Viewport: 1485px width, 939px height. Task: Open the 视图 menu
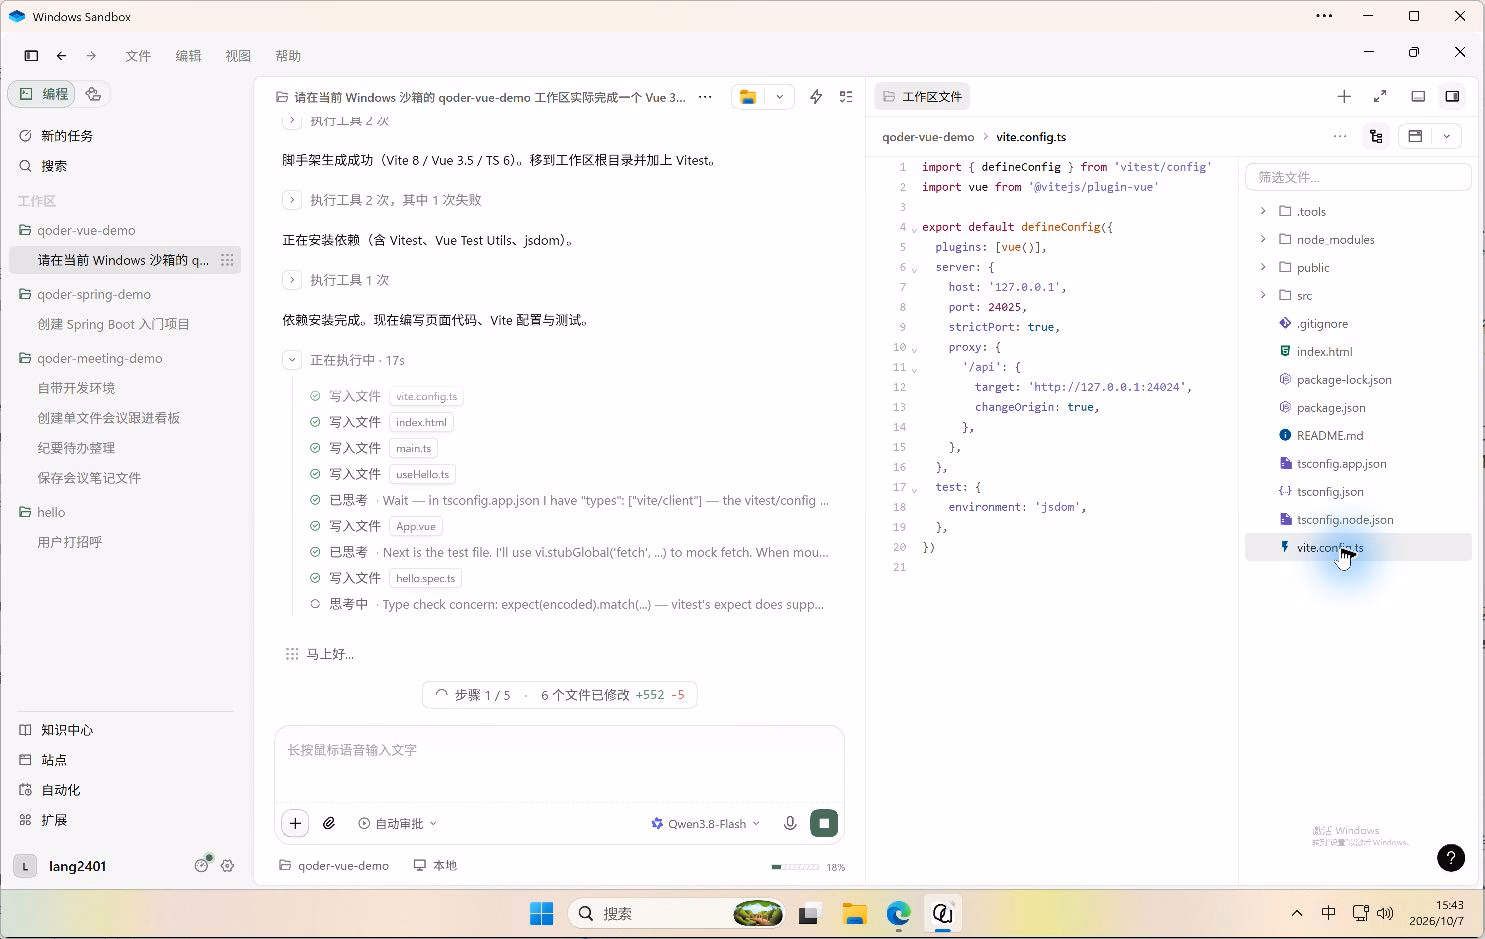coord(238,56)
